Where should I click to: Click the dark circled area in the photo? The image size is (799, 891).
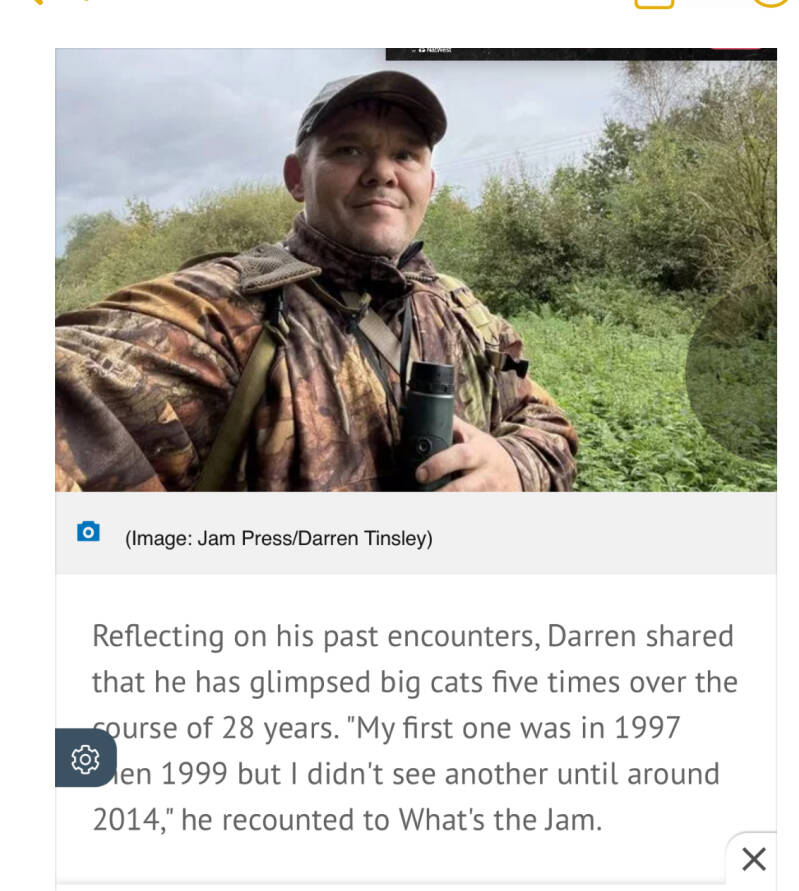732,372
